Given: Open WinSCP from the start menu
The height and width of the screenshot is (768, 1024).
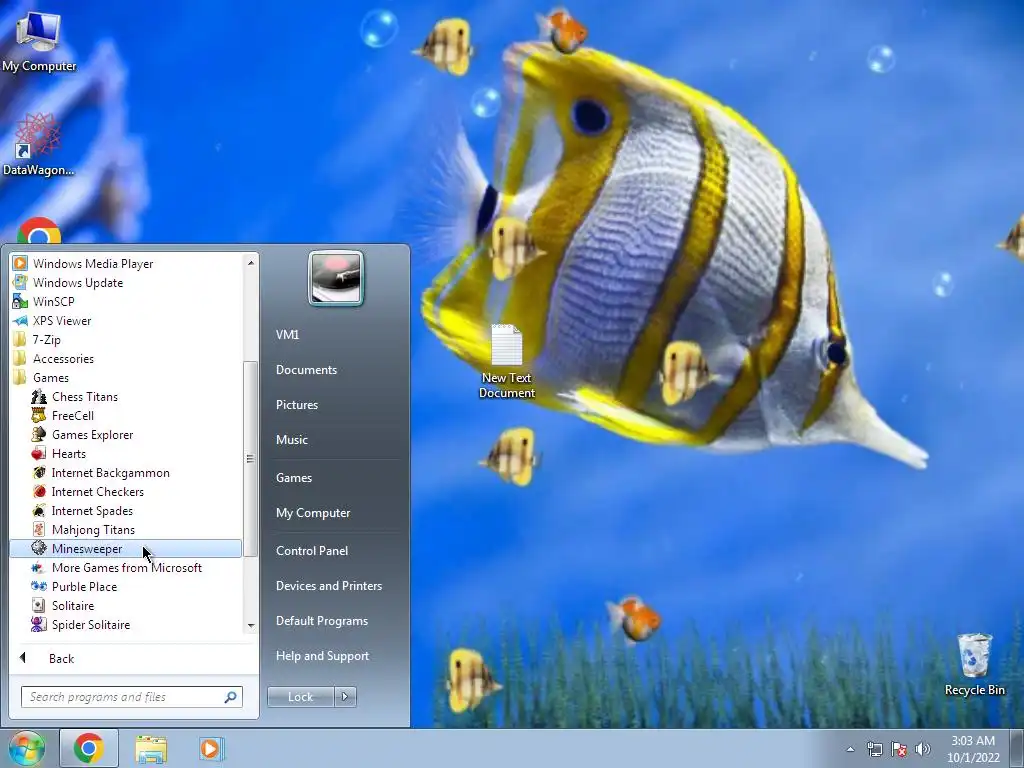Looking at the screenshot, I should point(126,301).
